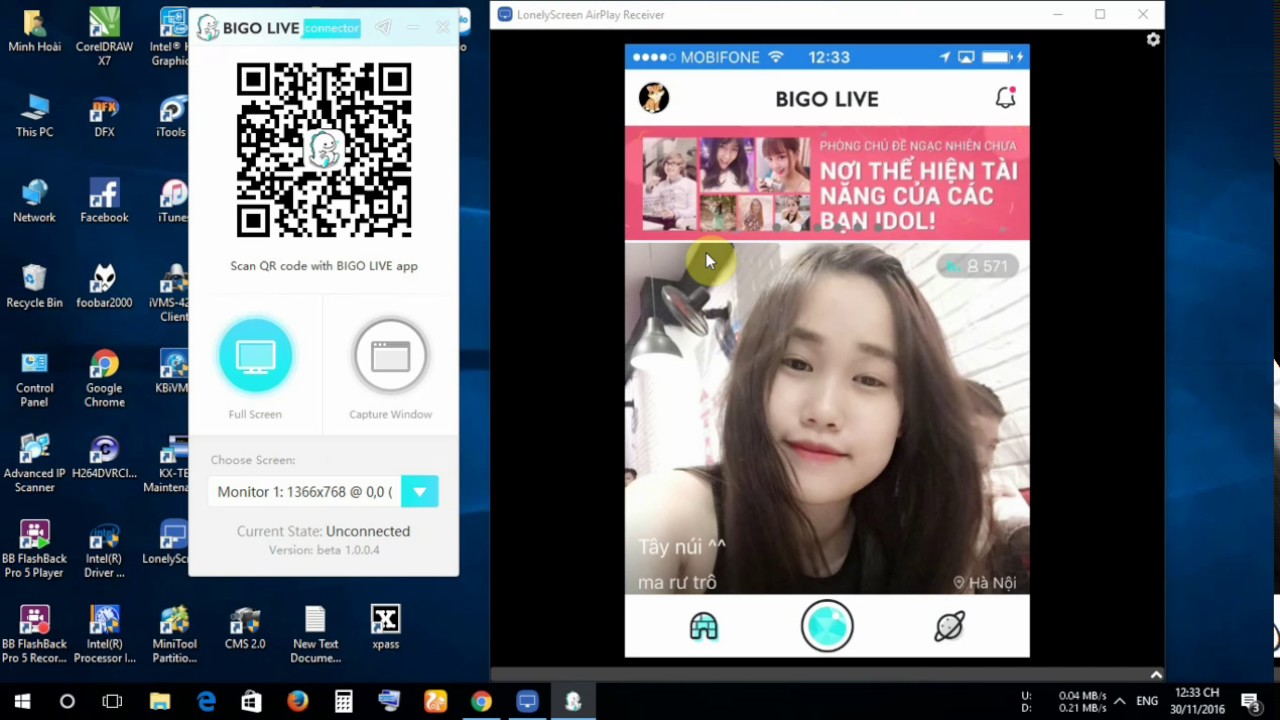Screen dimensions: 1280x720
Task: Open LonelyScreen settings gear icon
Action: [x=1153, y=39]
